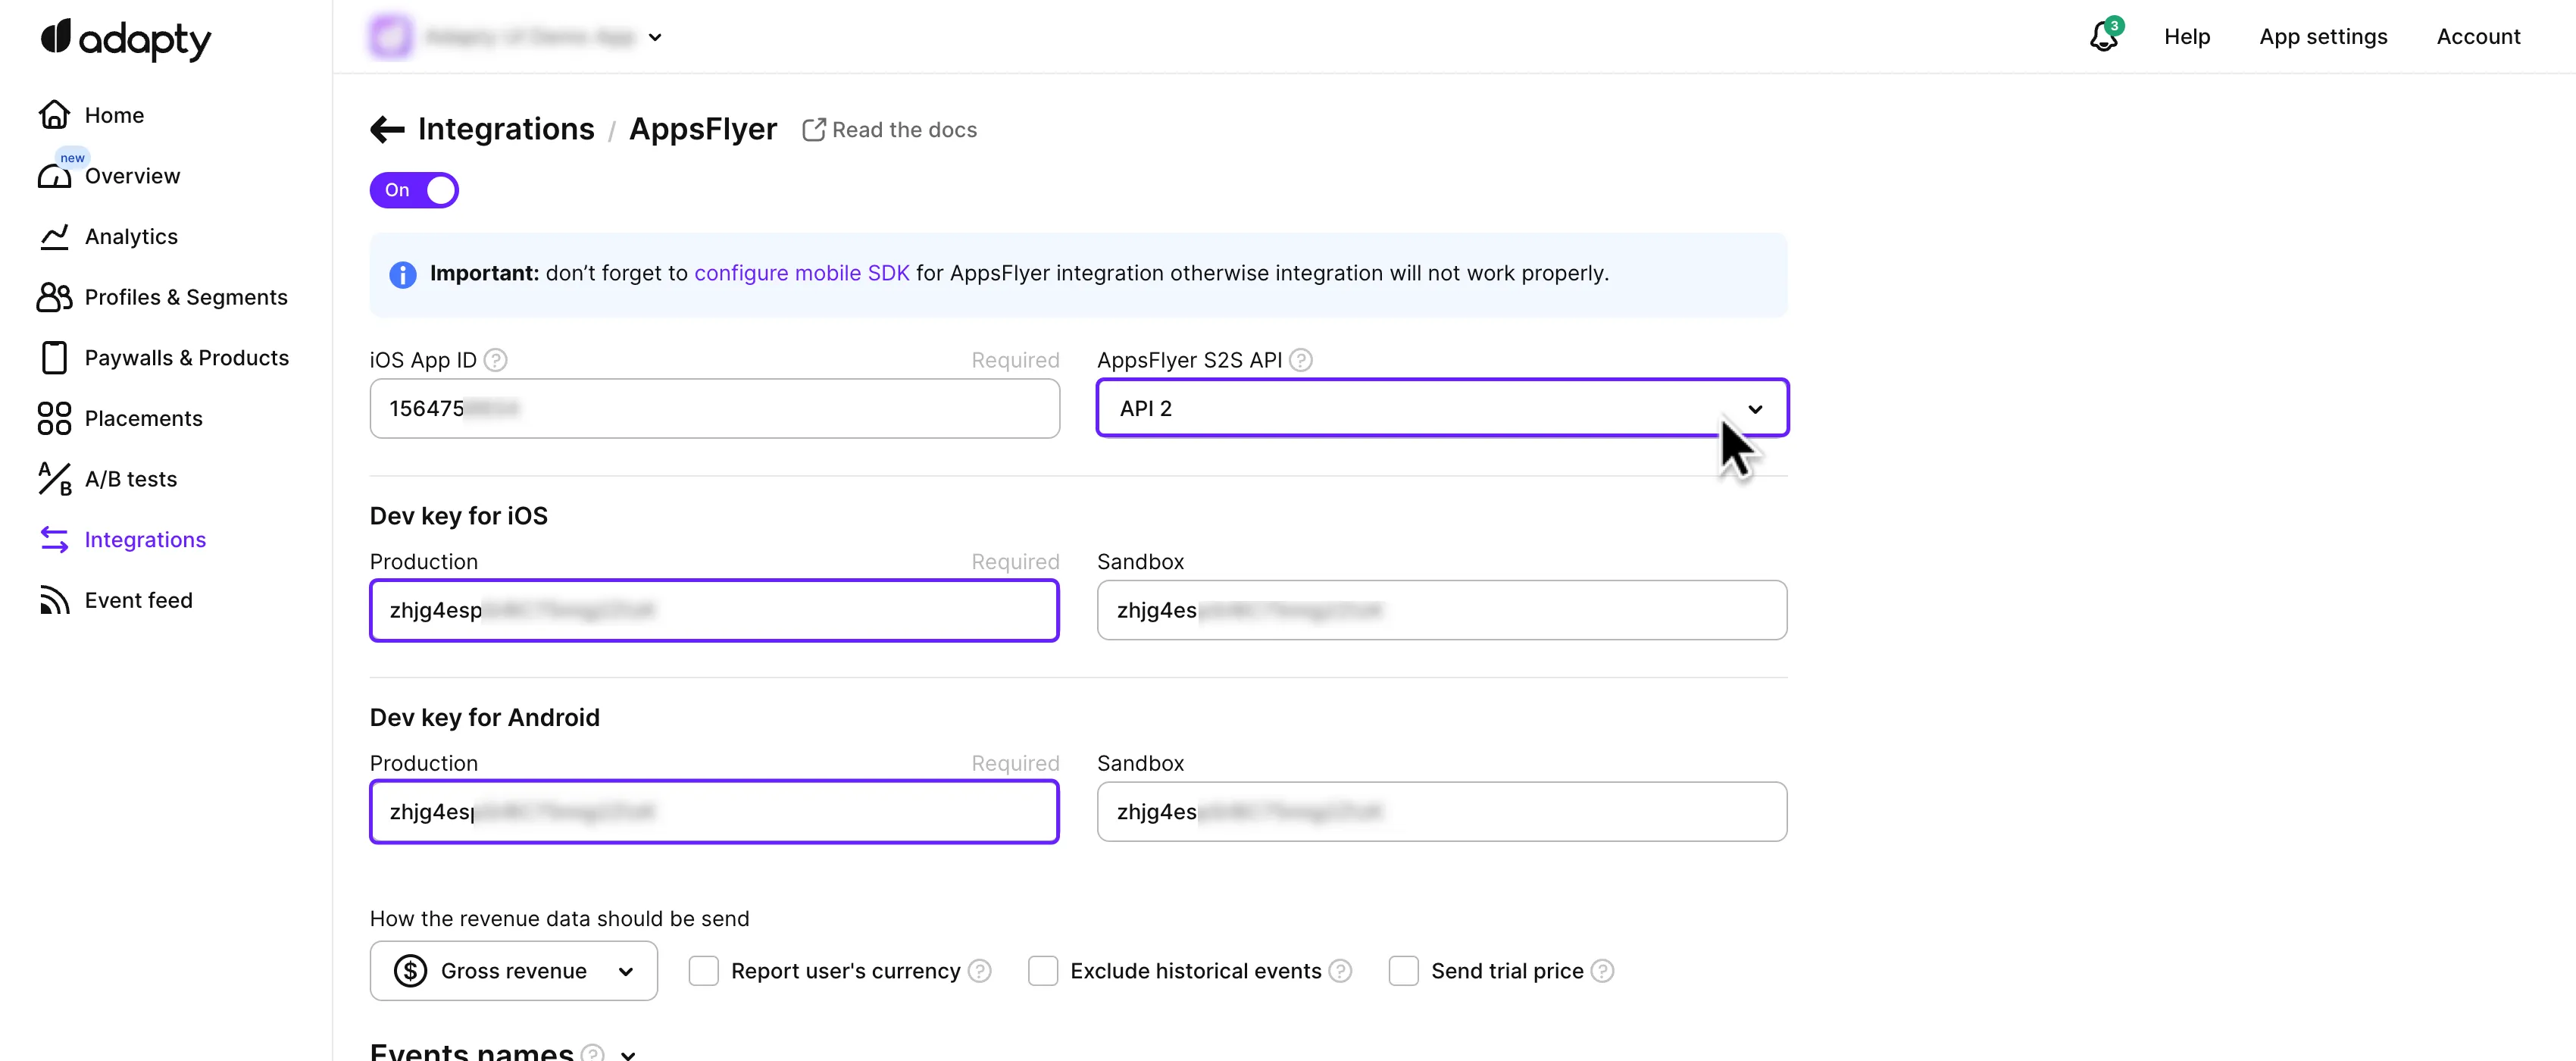Open the Read the docs link
Viewport: 2576px width, 1061px height.
coord(890,130)
